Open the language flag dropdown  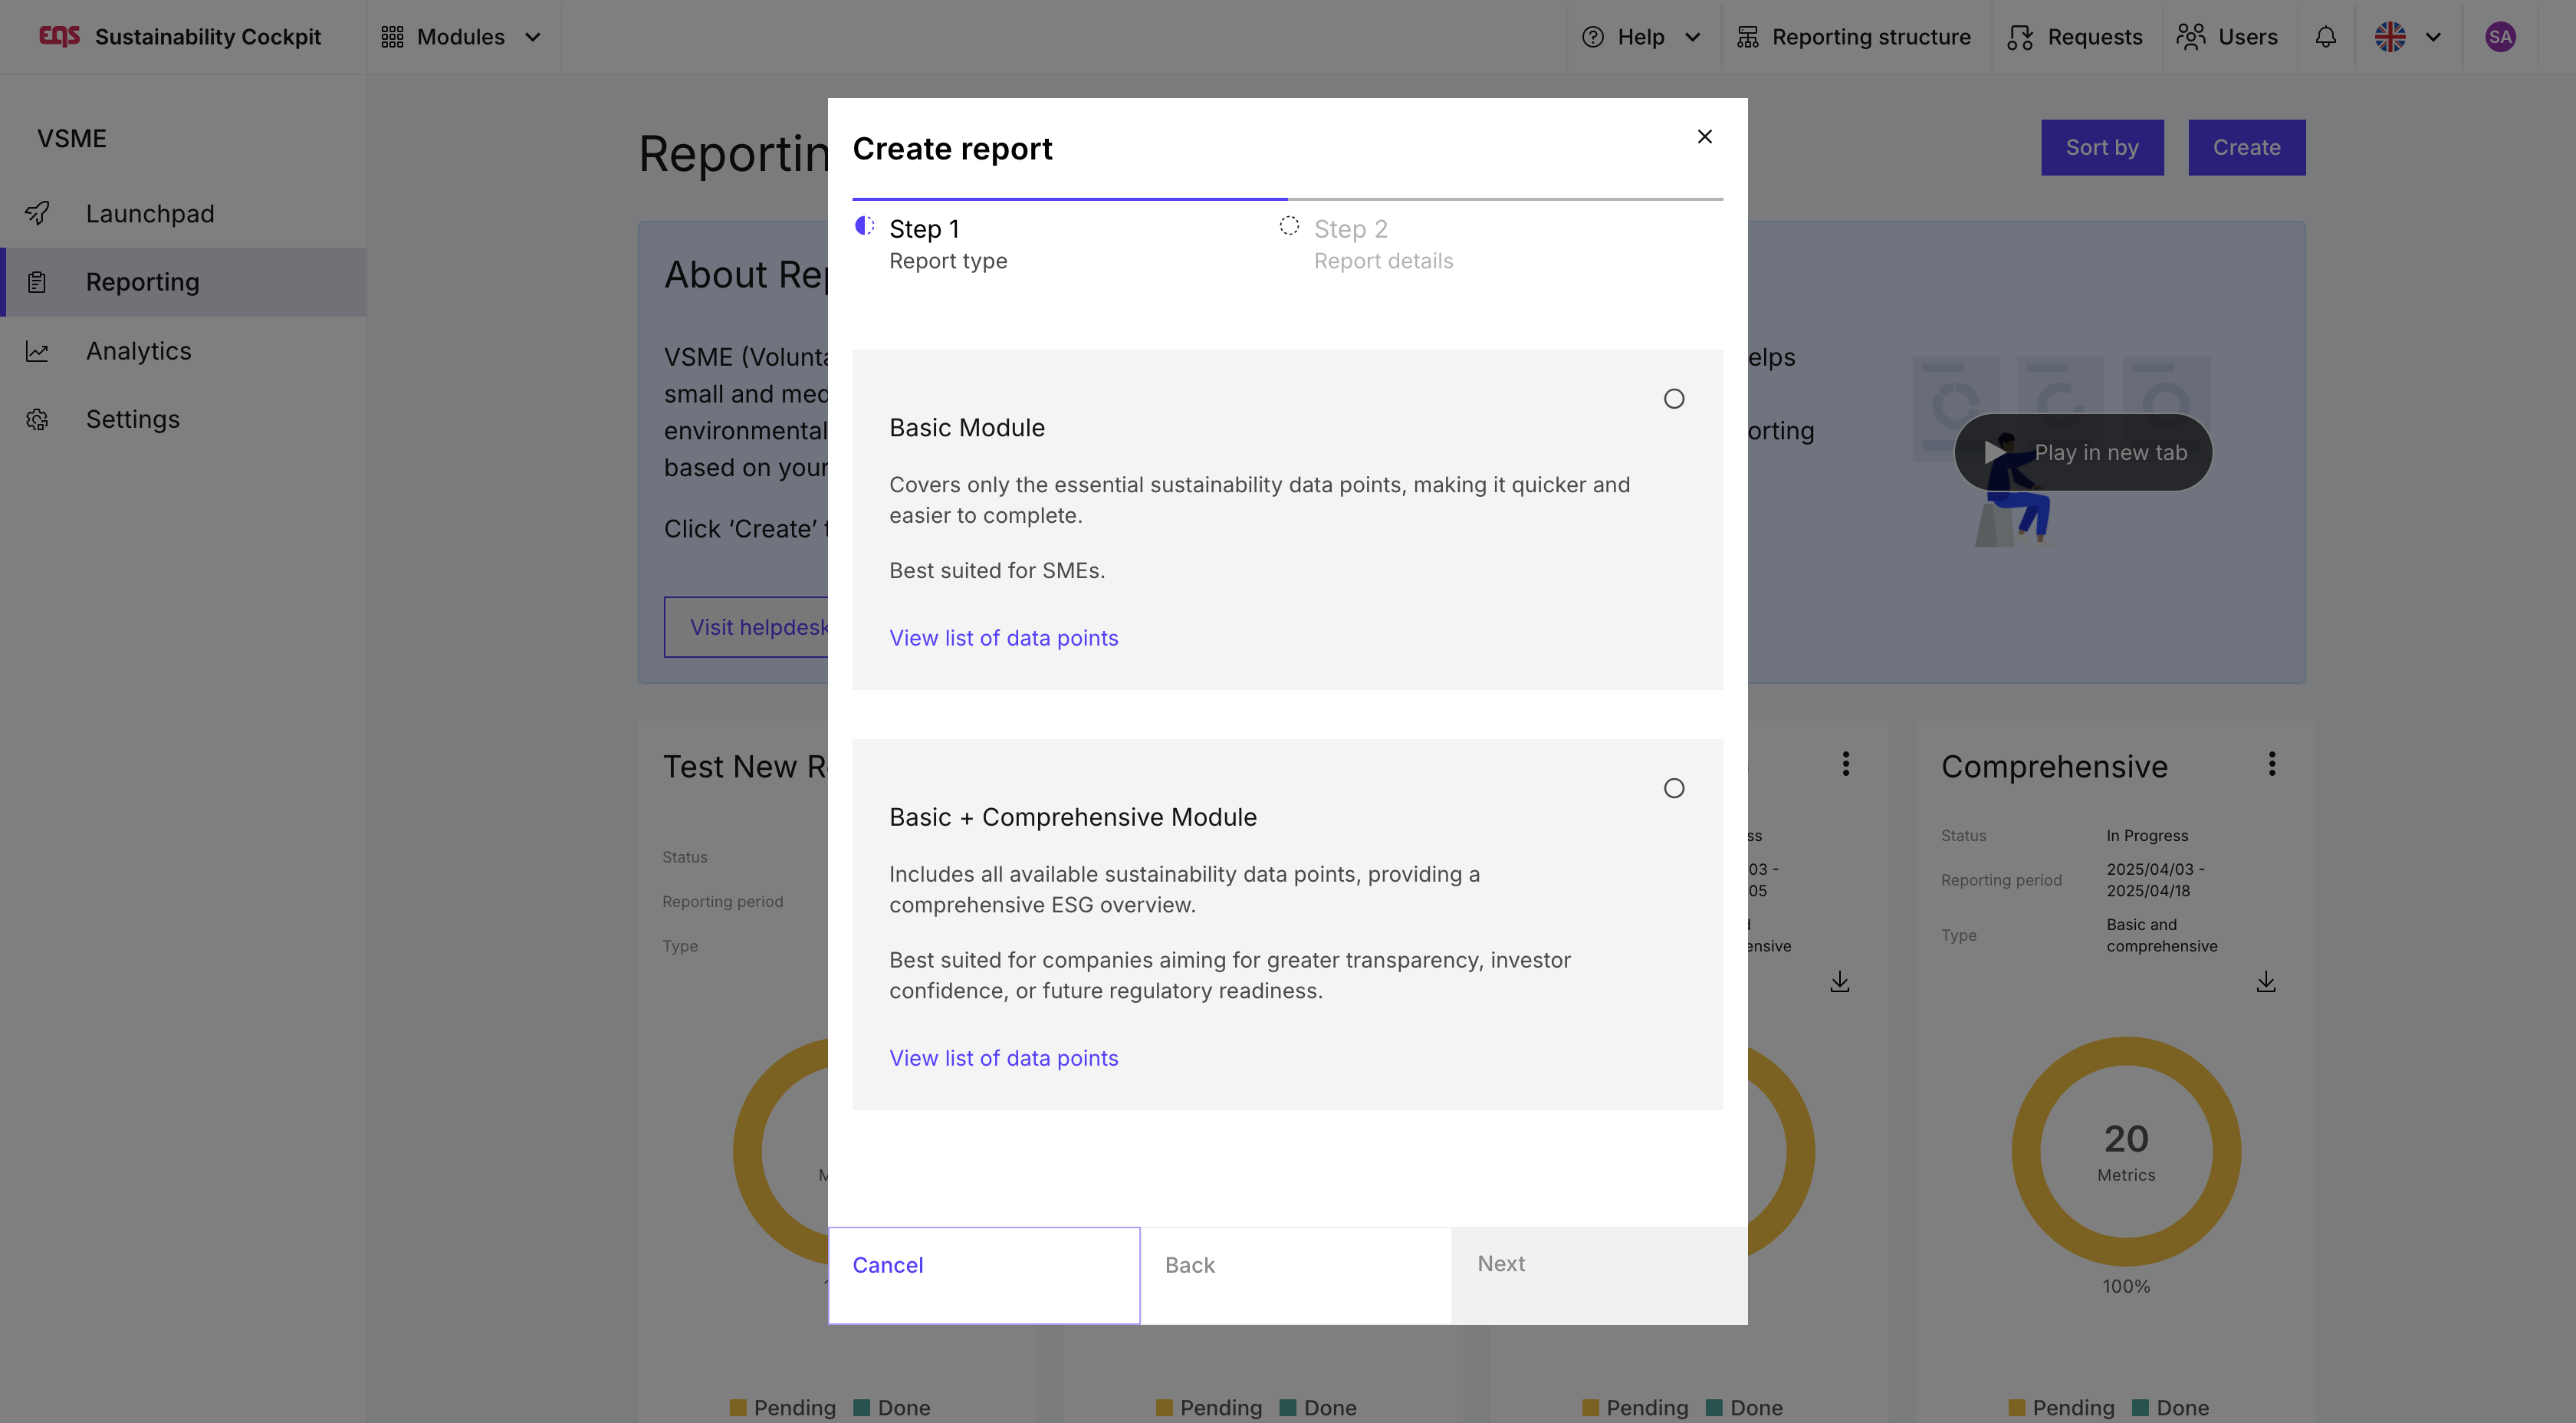(x=2407, y=37)
